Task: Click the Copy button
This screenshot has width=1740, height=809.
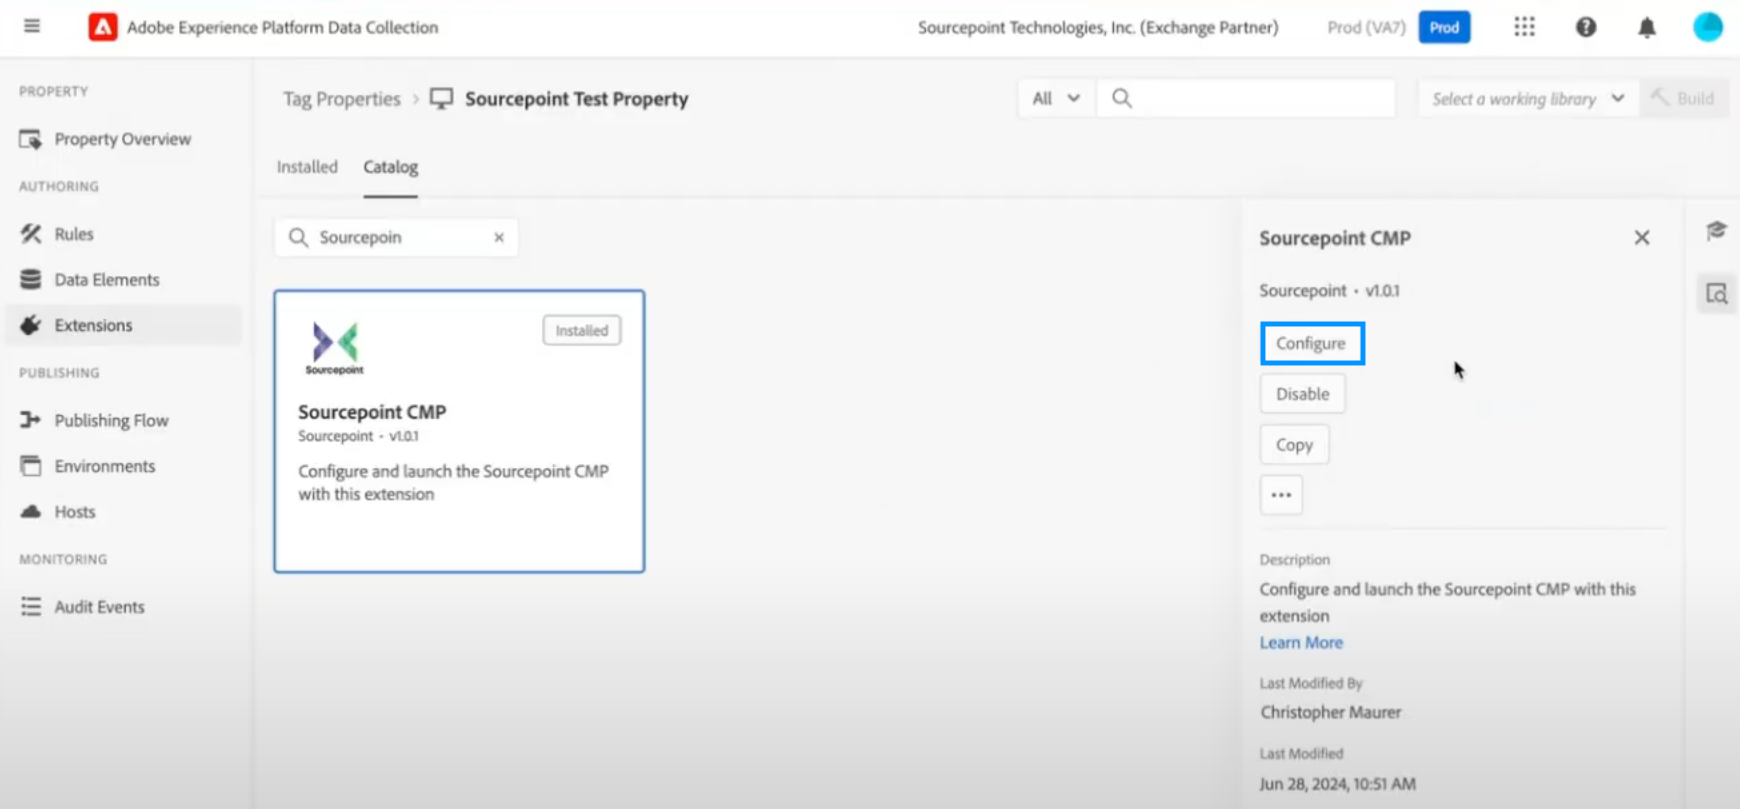Action: 1294,445
